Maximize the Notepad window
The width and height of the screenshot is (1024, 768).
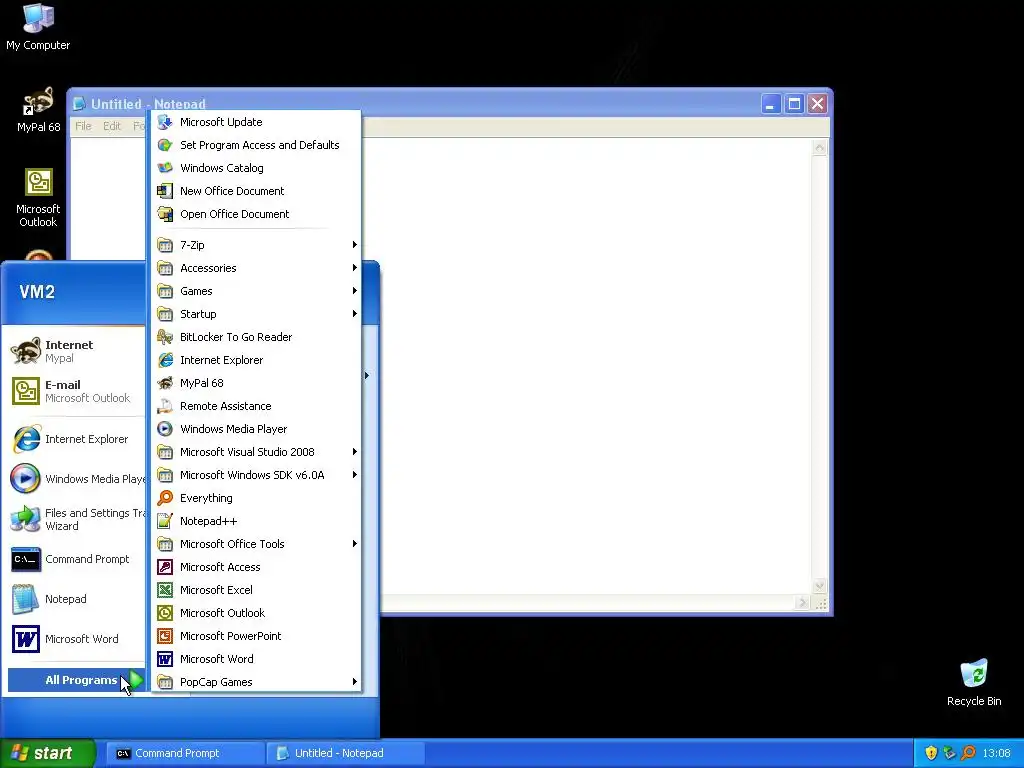point(794,104)
